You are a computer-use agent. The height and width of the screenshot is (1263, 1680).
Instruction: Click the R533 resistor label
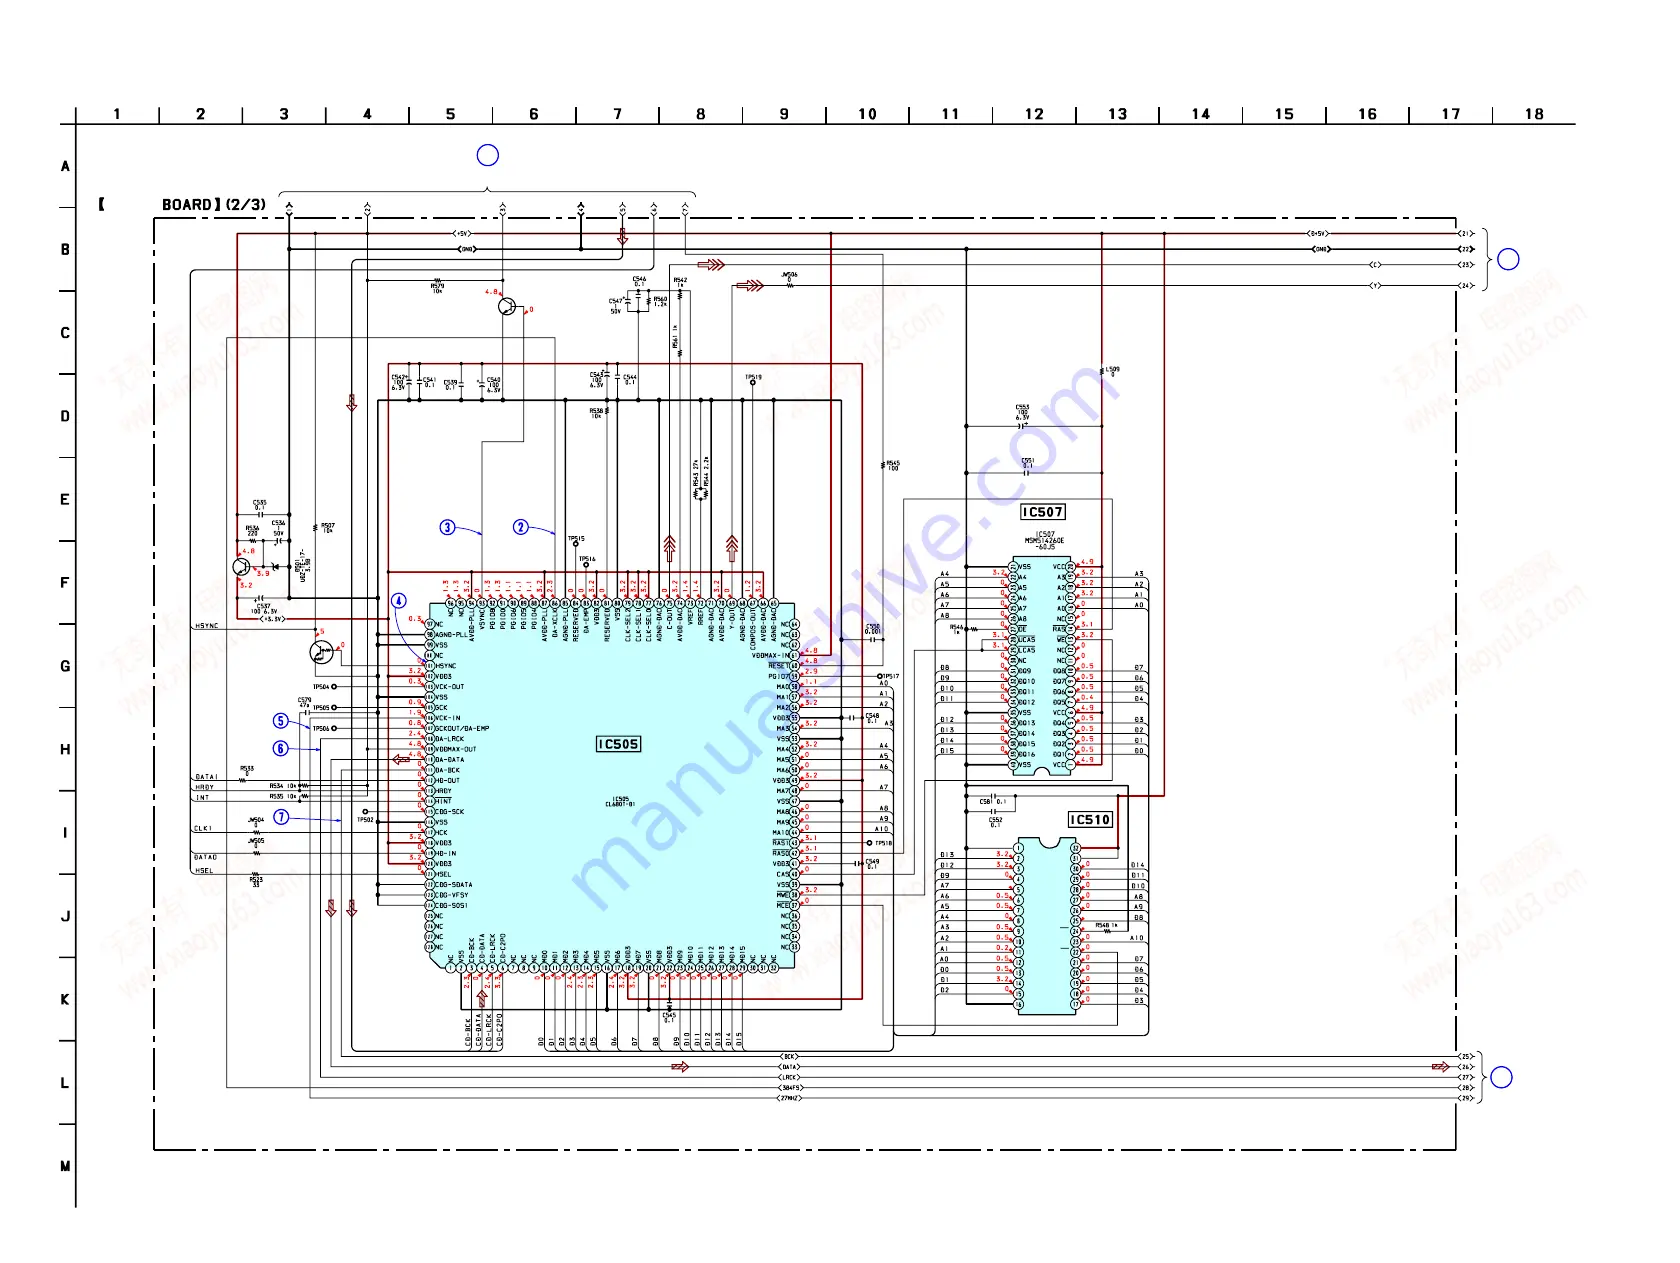(x=247, y=770)
